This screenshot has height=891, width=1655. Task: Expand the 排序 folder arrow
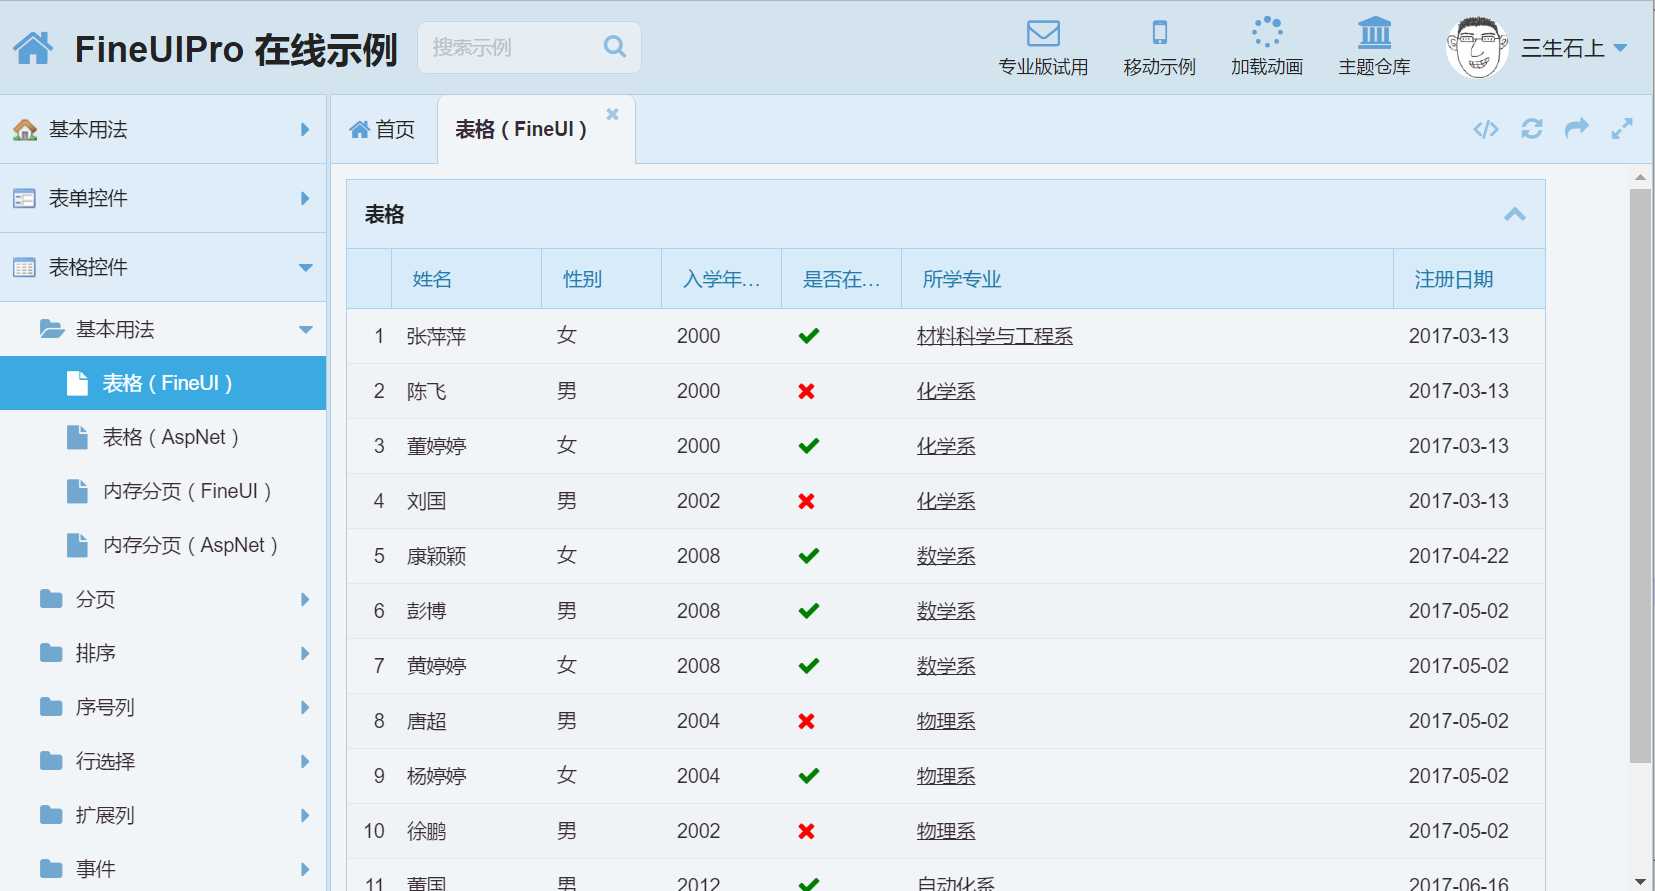[305, 653]
